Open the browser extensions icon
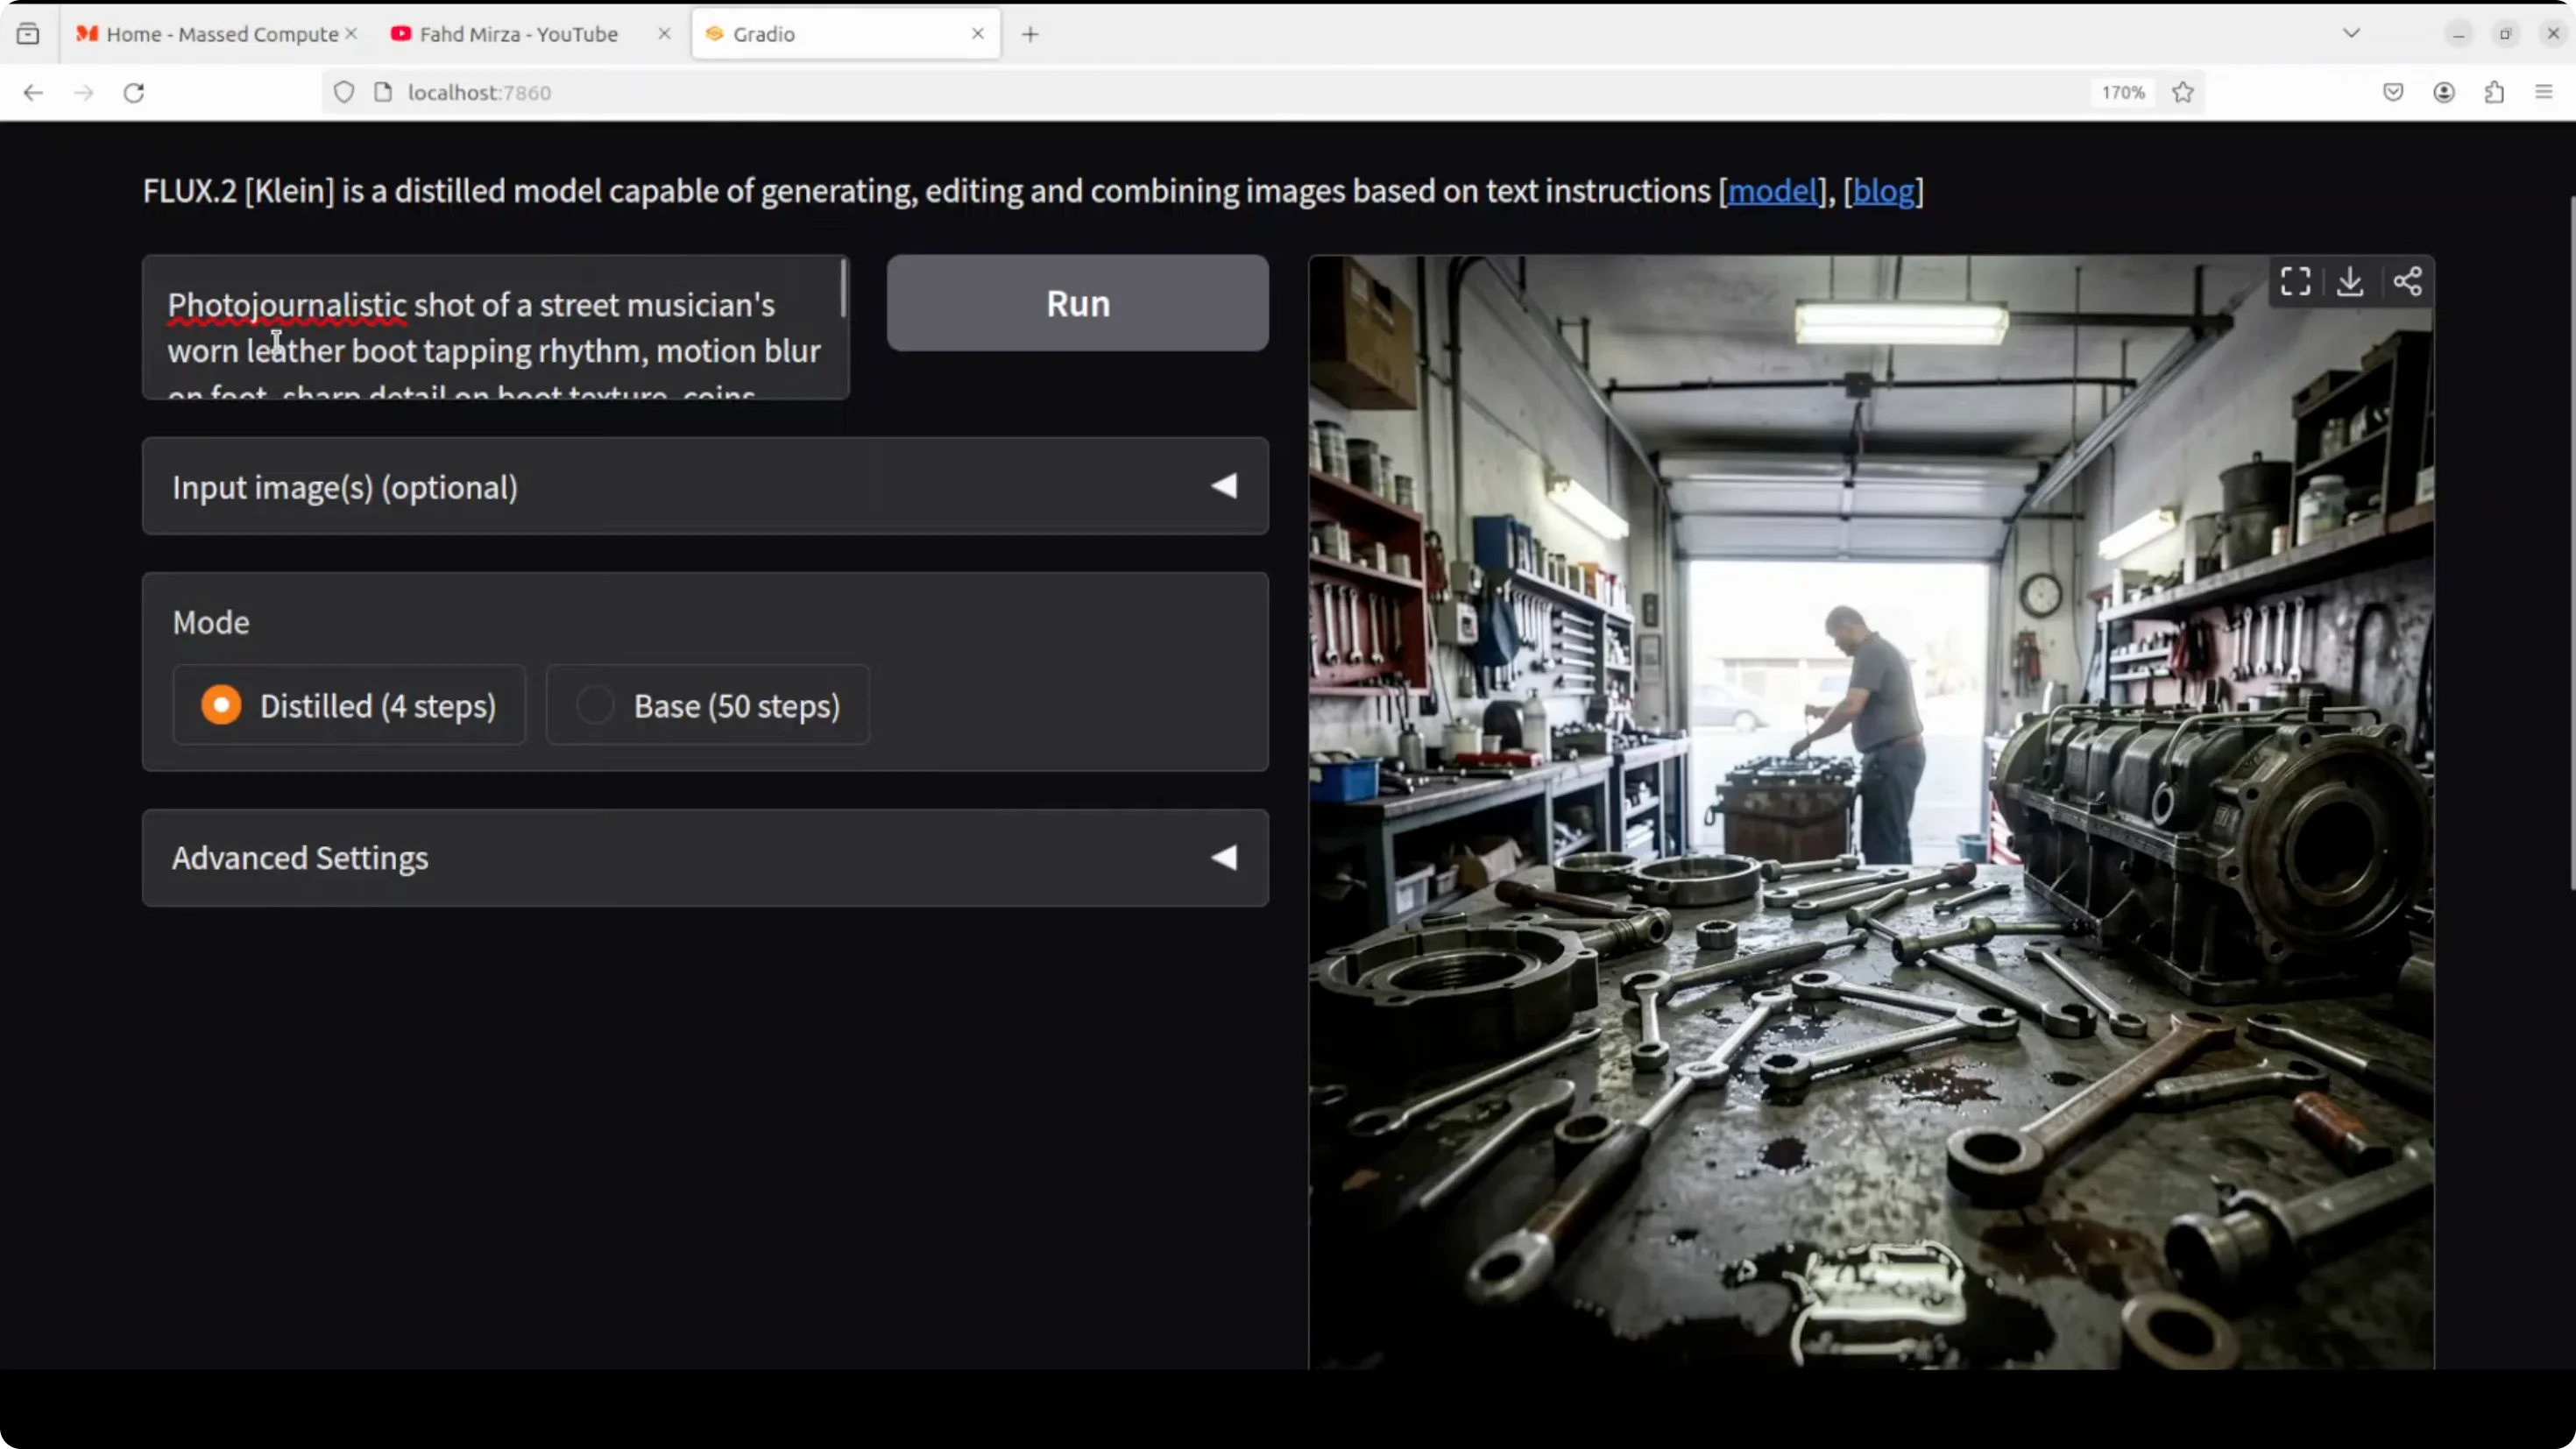The width and height of the screenshot is (2576, 1449). pos(2494,92)
